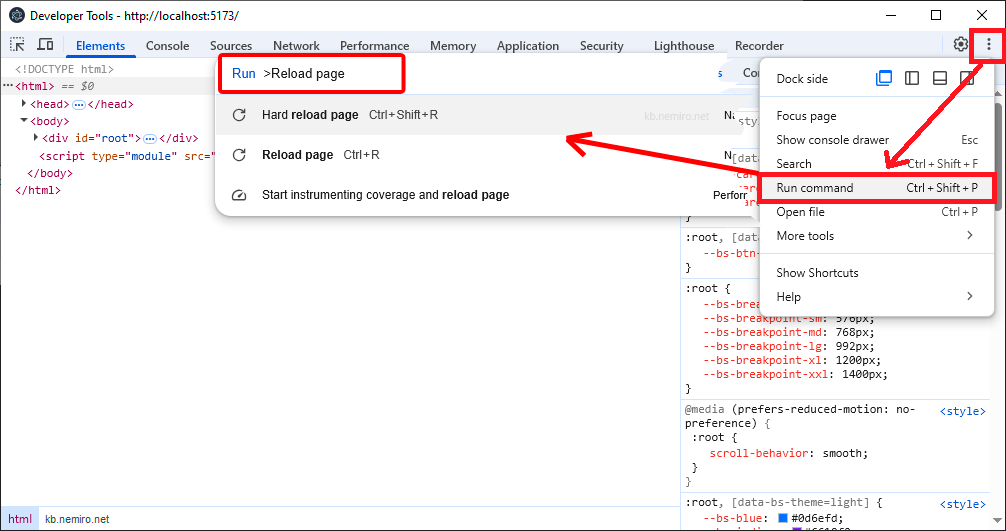Click the ellipsis badge inside head tag
This screenshot has height=531, width=1006.
tap(79, 104)
